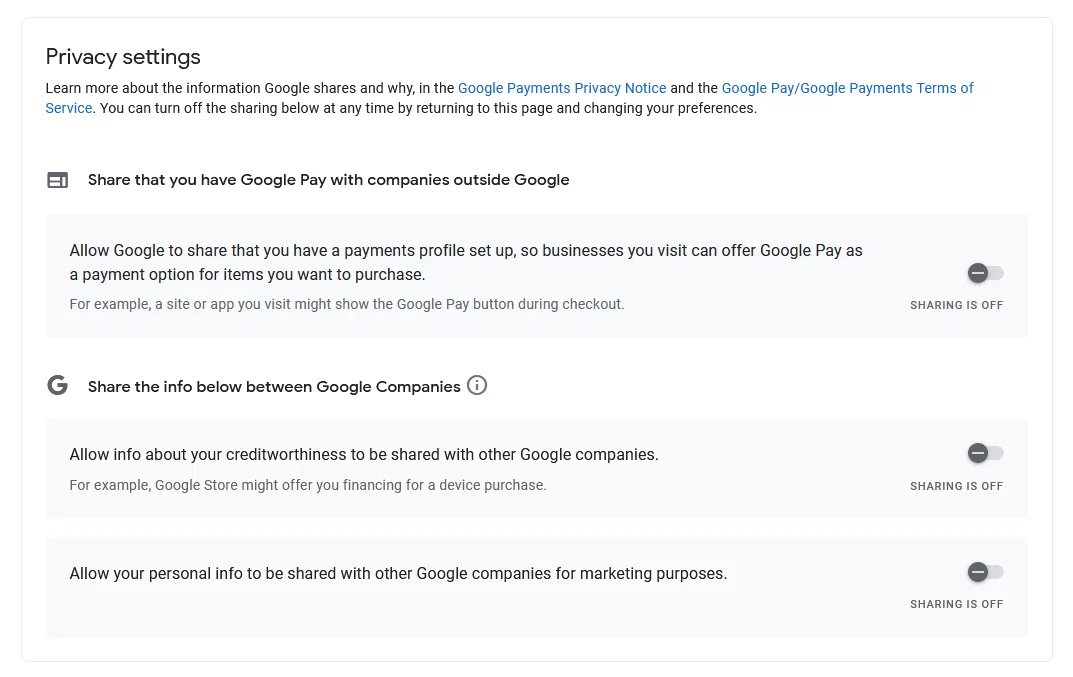Open info icon next to Google Companies heading

click(x=477, y=386)
